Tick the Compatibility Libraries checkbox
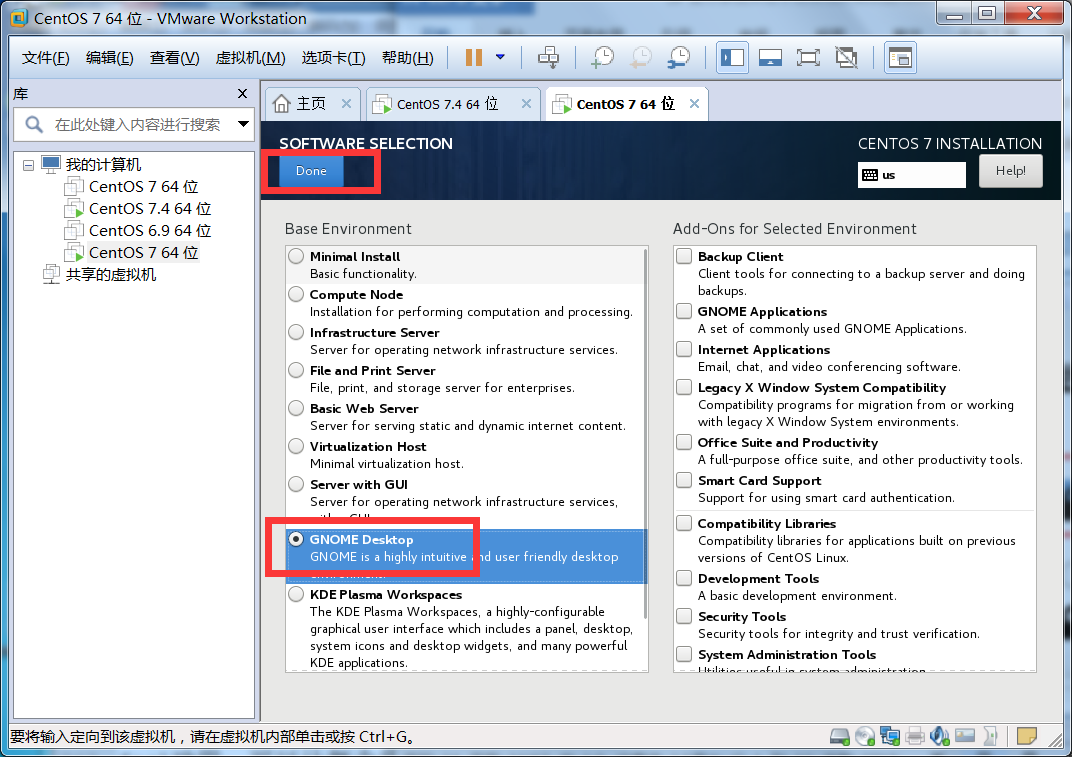Image resolution: width=1072 pixels, height=757 pixels. pos(684,523)
